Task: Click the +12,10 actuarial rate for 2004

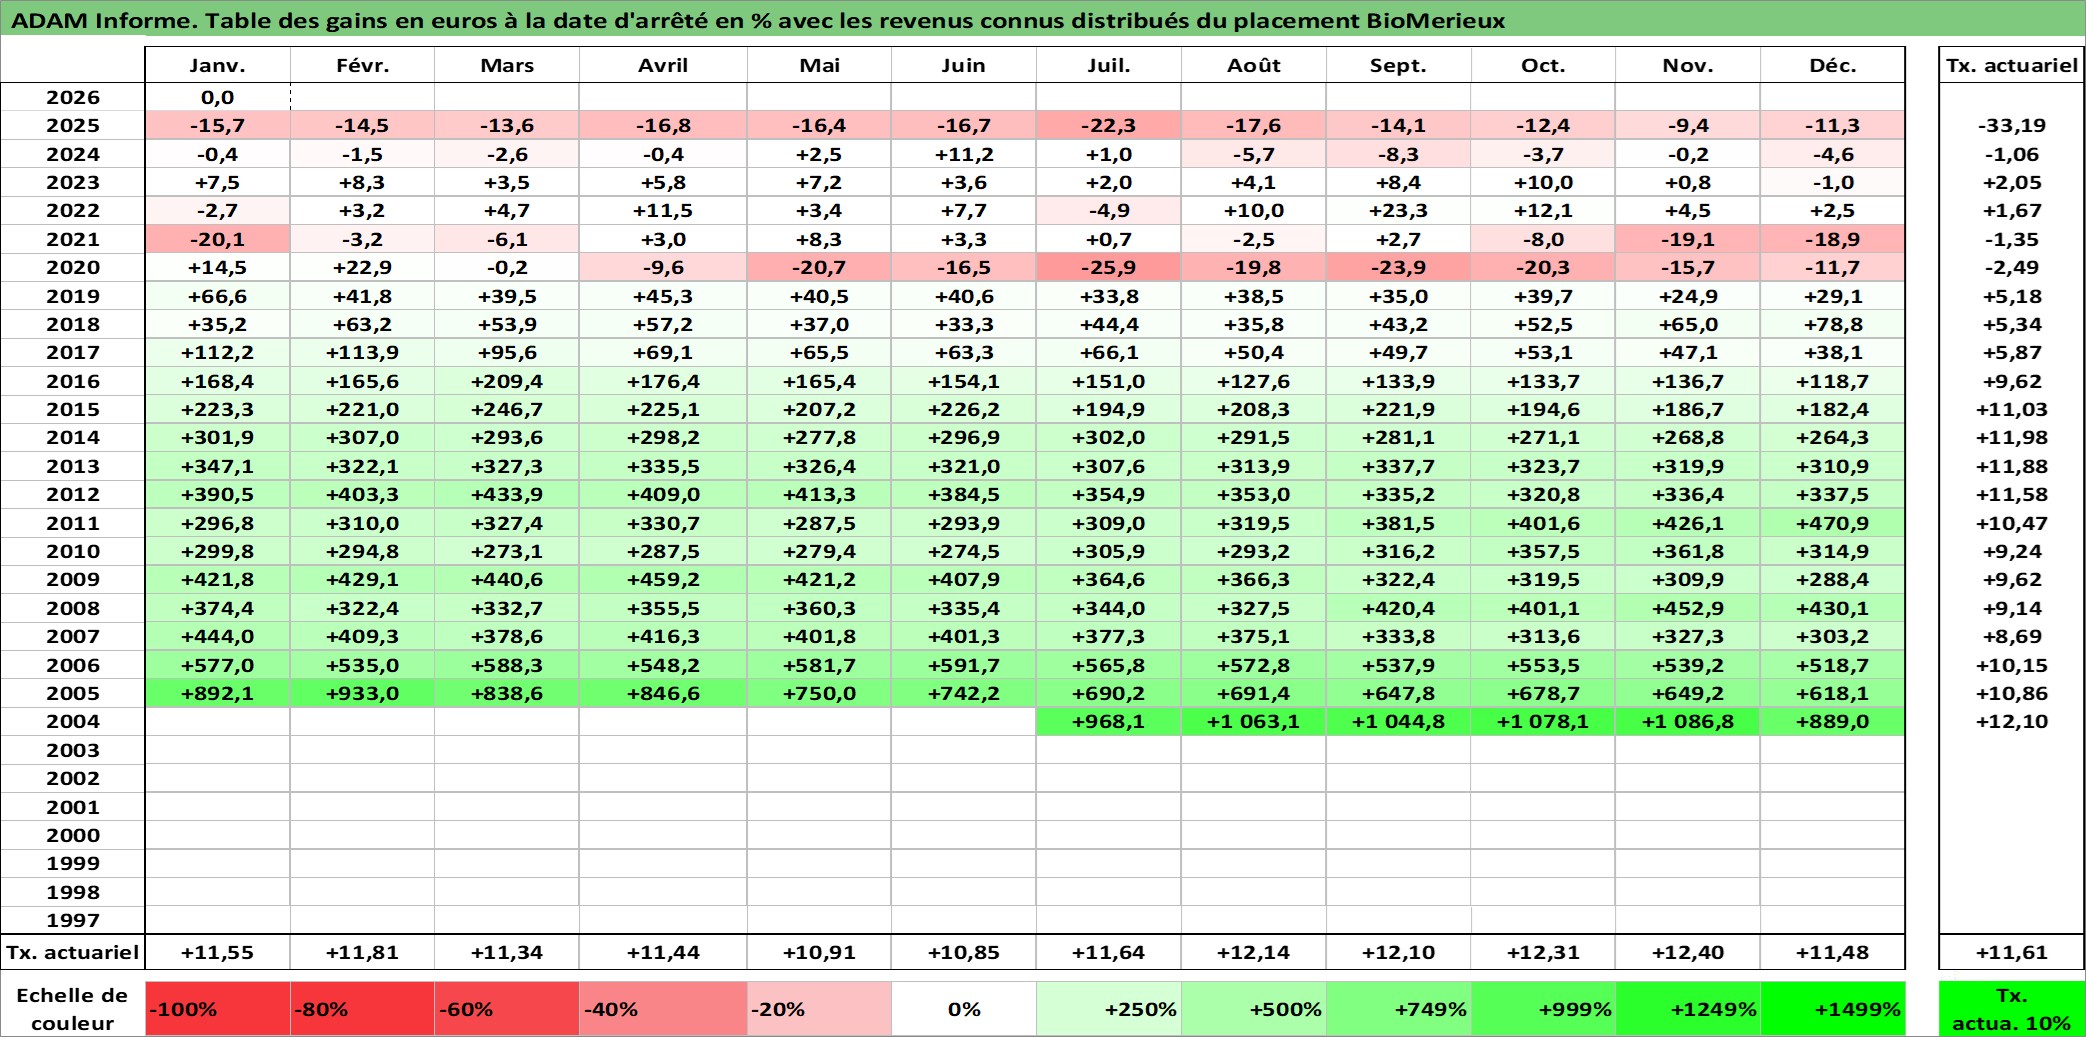Action: (x=2012, y=721)
